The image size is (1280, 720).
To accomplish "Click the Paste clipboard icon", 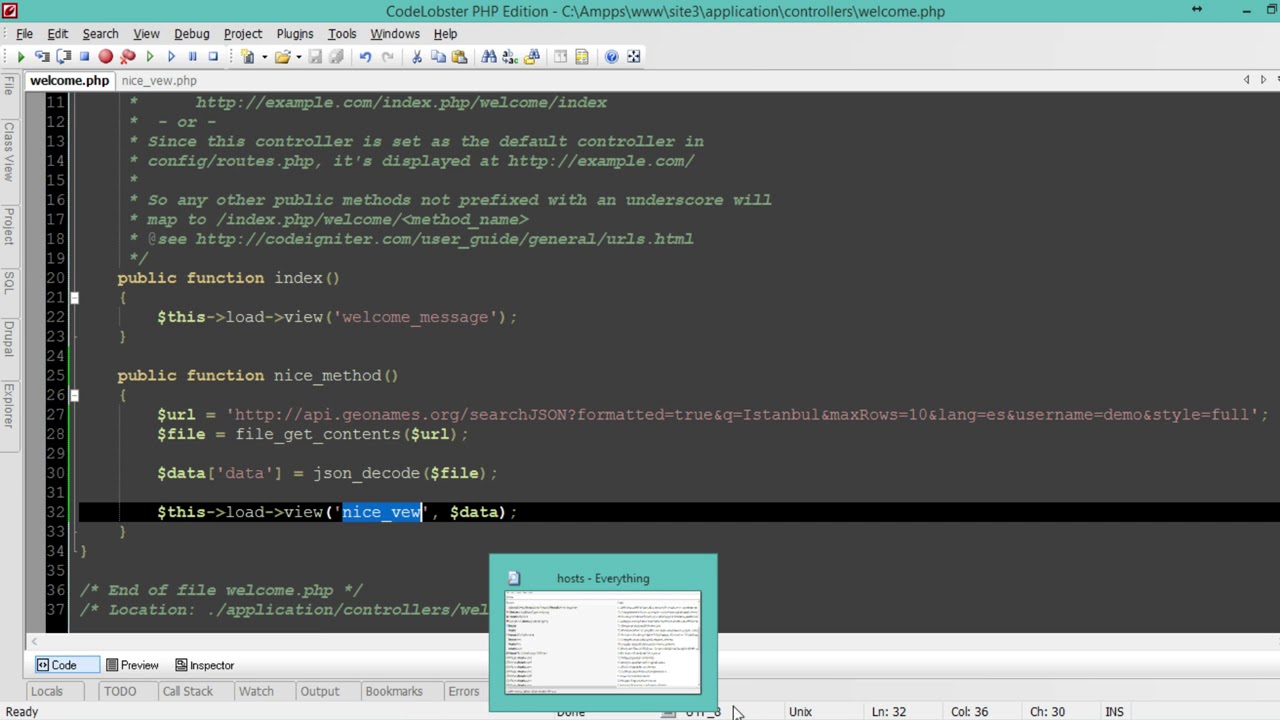I will [459, 57].
